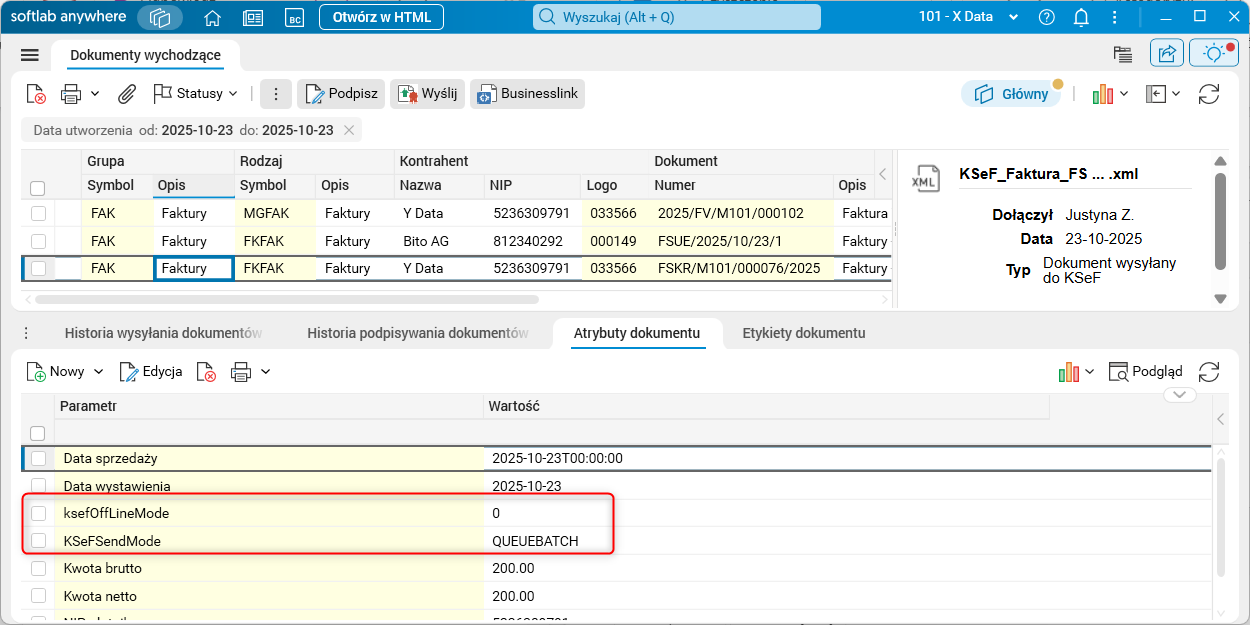Open the hamburger main menu
Image resolution: width=1250 pixels, height=625 pixels.
point(29,55)
